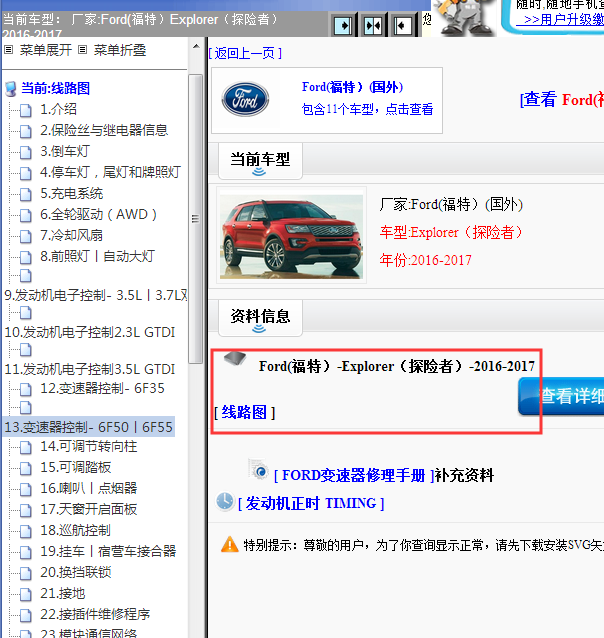Click the 年份:2016-2017 red text
This screenshot has width=604, height=638.
425,260
